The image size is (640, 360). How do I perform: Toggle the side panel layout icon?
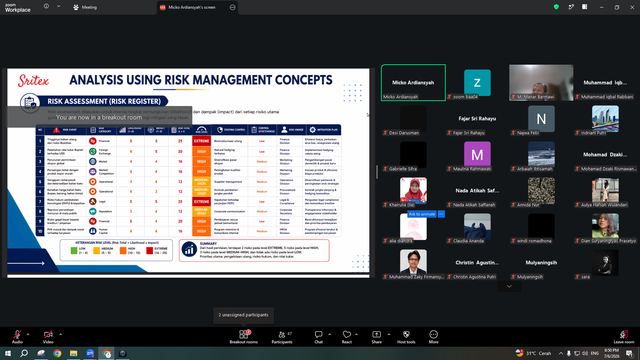pos(585,7)
